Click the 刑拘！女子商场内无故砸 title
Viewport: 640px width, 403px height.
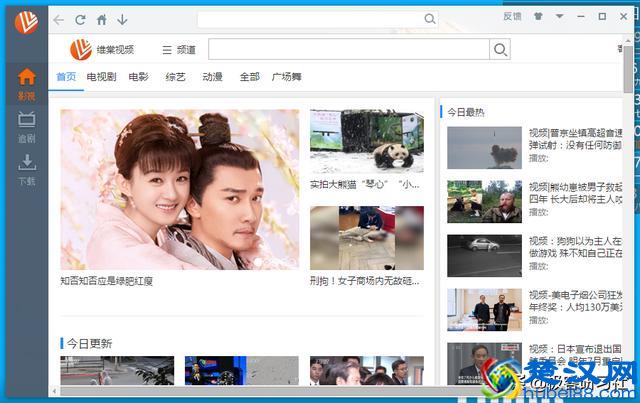pyautogui.click(x=364, y=281)
